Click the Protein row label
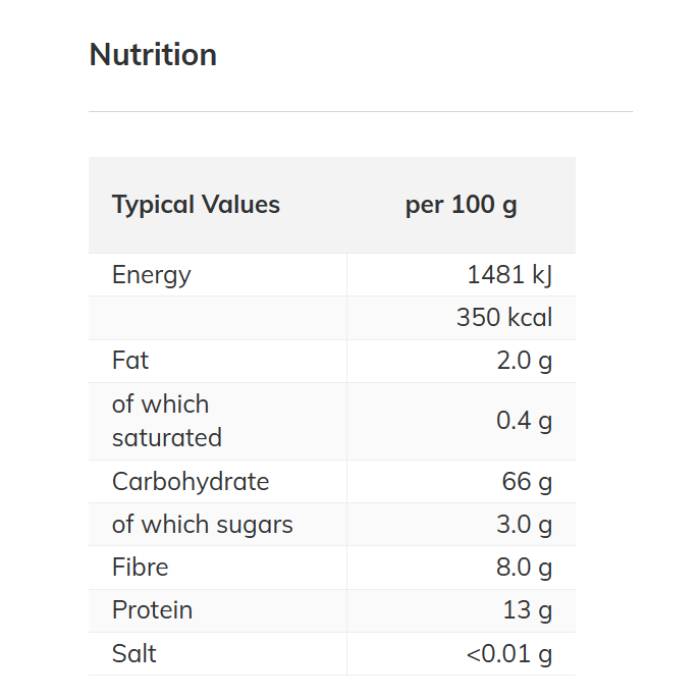The image size is (700, 700). (x=152, y=611)
